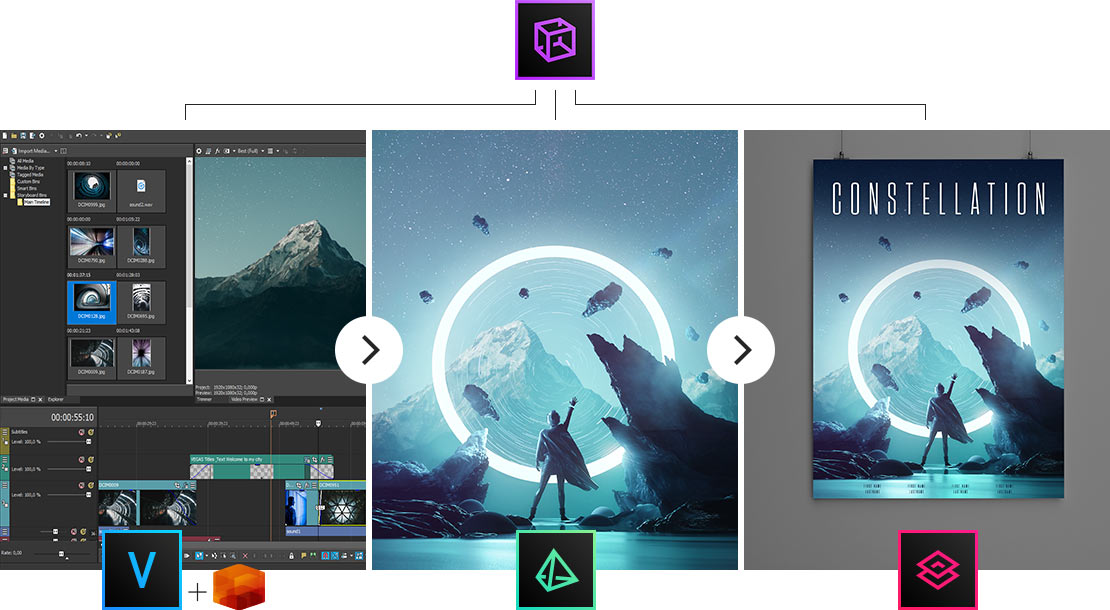Click the arrow button between first two panels

tap(369, 349)
